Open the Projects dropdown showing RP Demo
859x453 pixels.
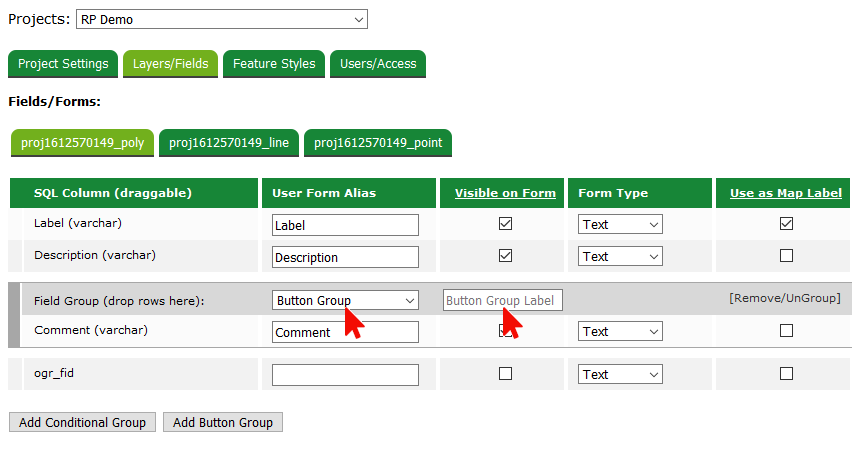pyautogui.click(x=221, y=19)
